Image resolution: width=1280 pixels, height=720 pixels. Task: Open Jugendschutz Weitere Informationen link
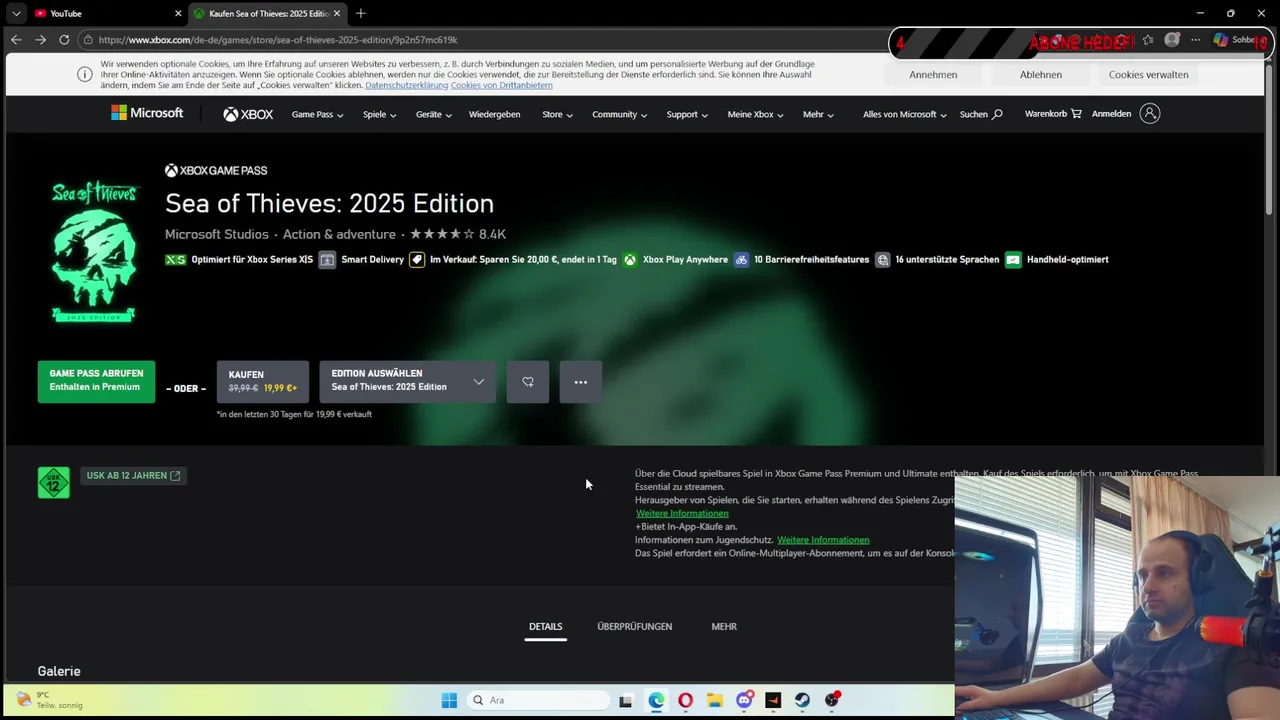(x=823, y=540)
